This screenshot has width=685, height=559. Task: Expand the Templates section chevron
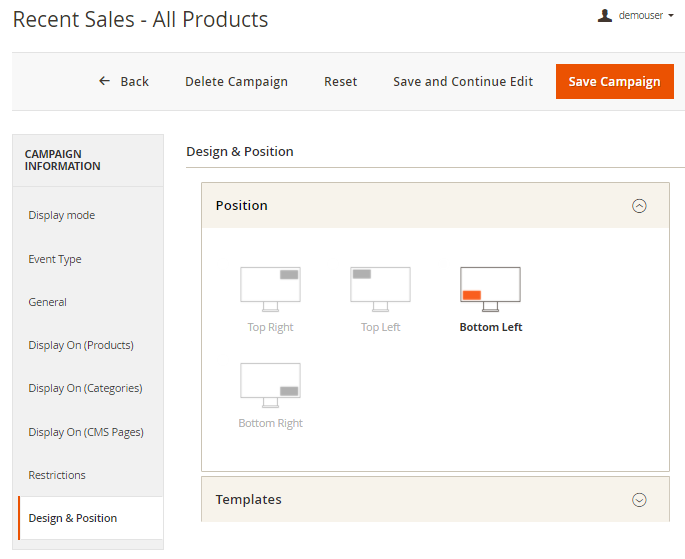click(x=639, y=500)
